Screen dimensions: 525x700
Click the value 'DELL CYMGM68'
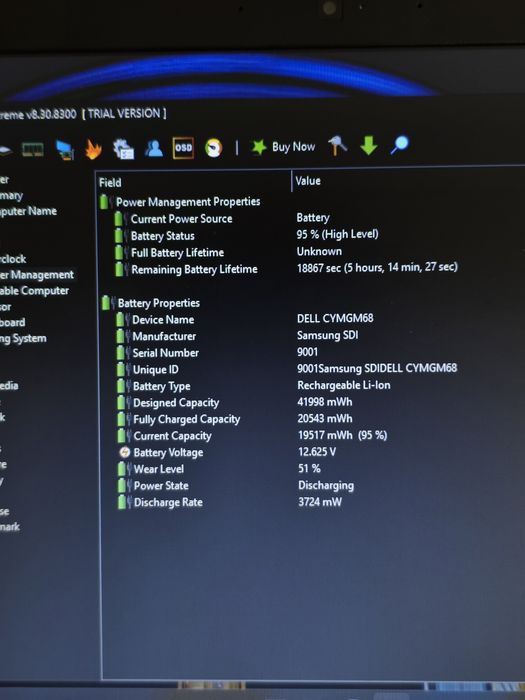pyautogui.click(x=335, y=318)
